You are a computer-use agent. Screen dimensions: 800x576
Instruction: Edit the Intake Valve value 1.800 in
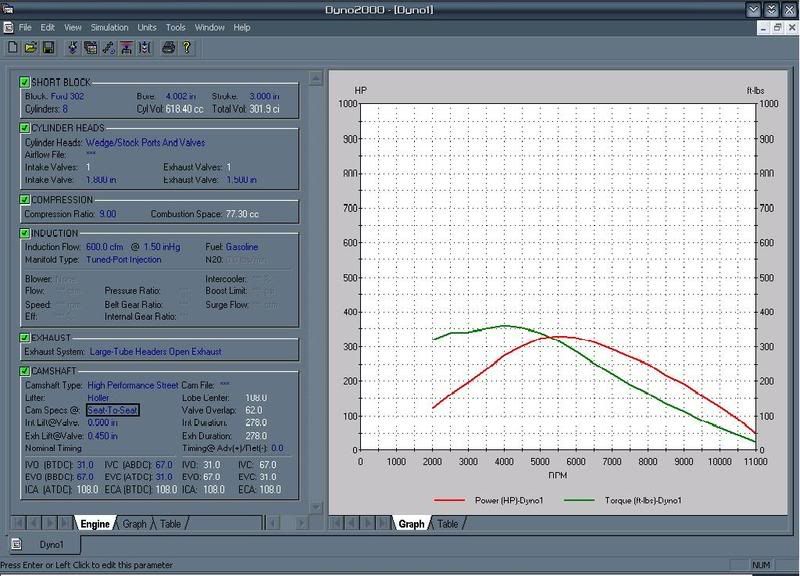point(101,180)
